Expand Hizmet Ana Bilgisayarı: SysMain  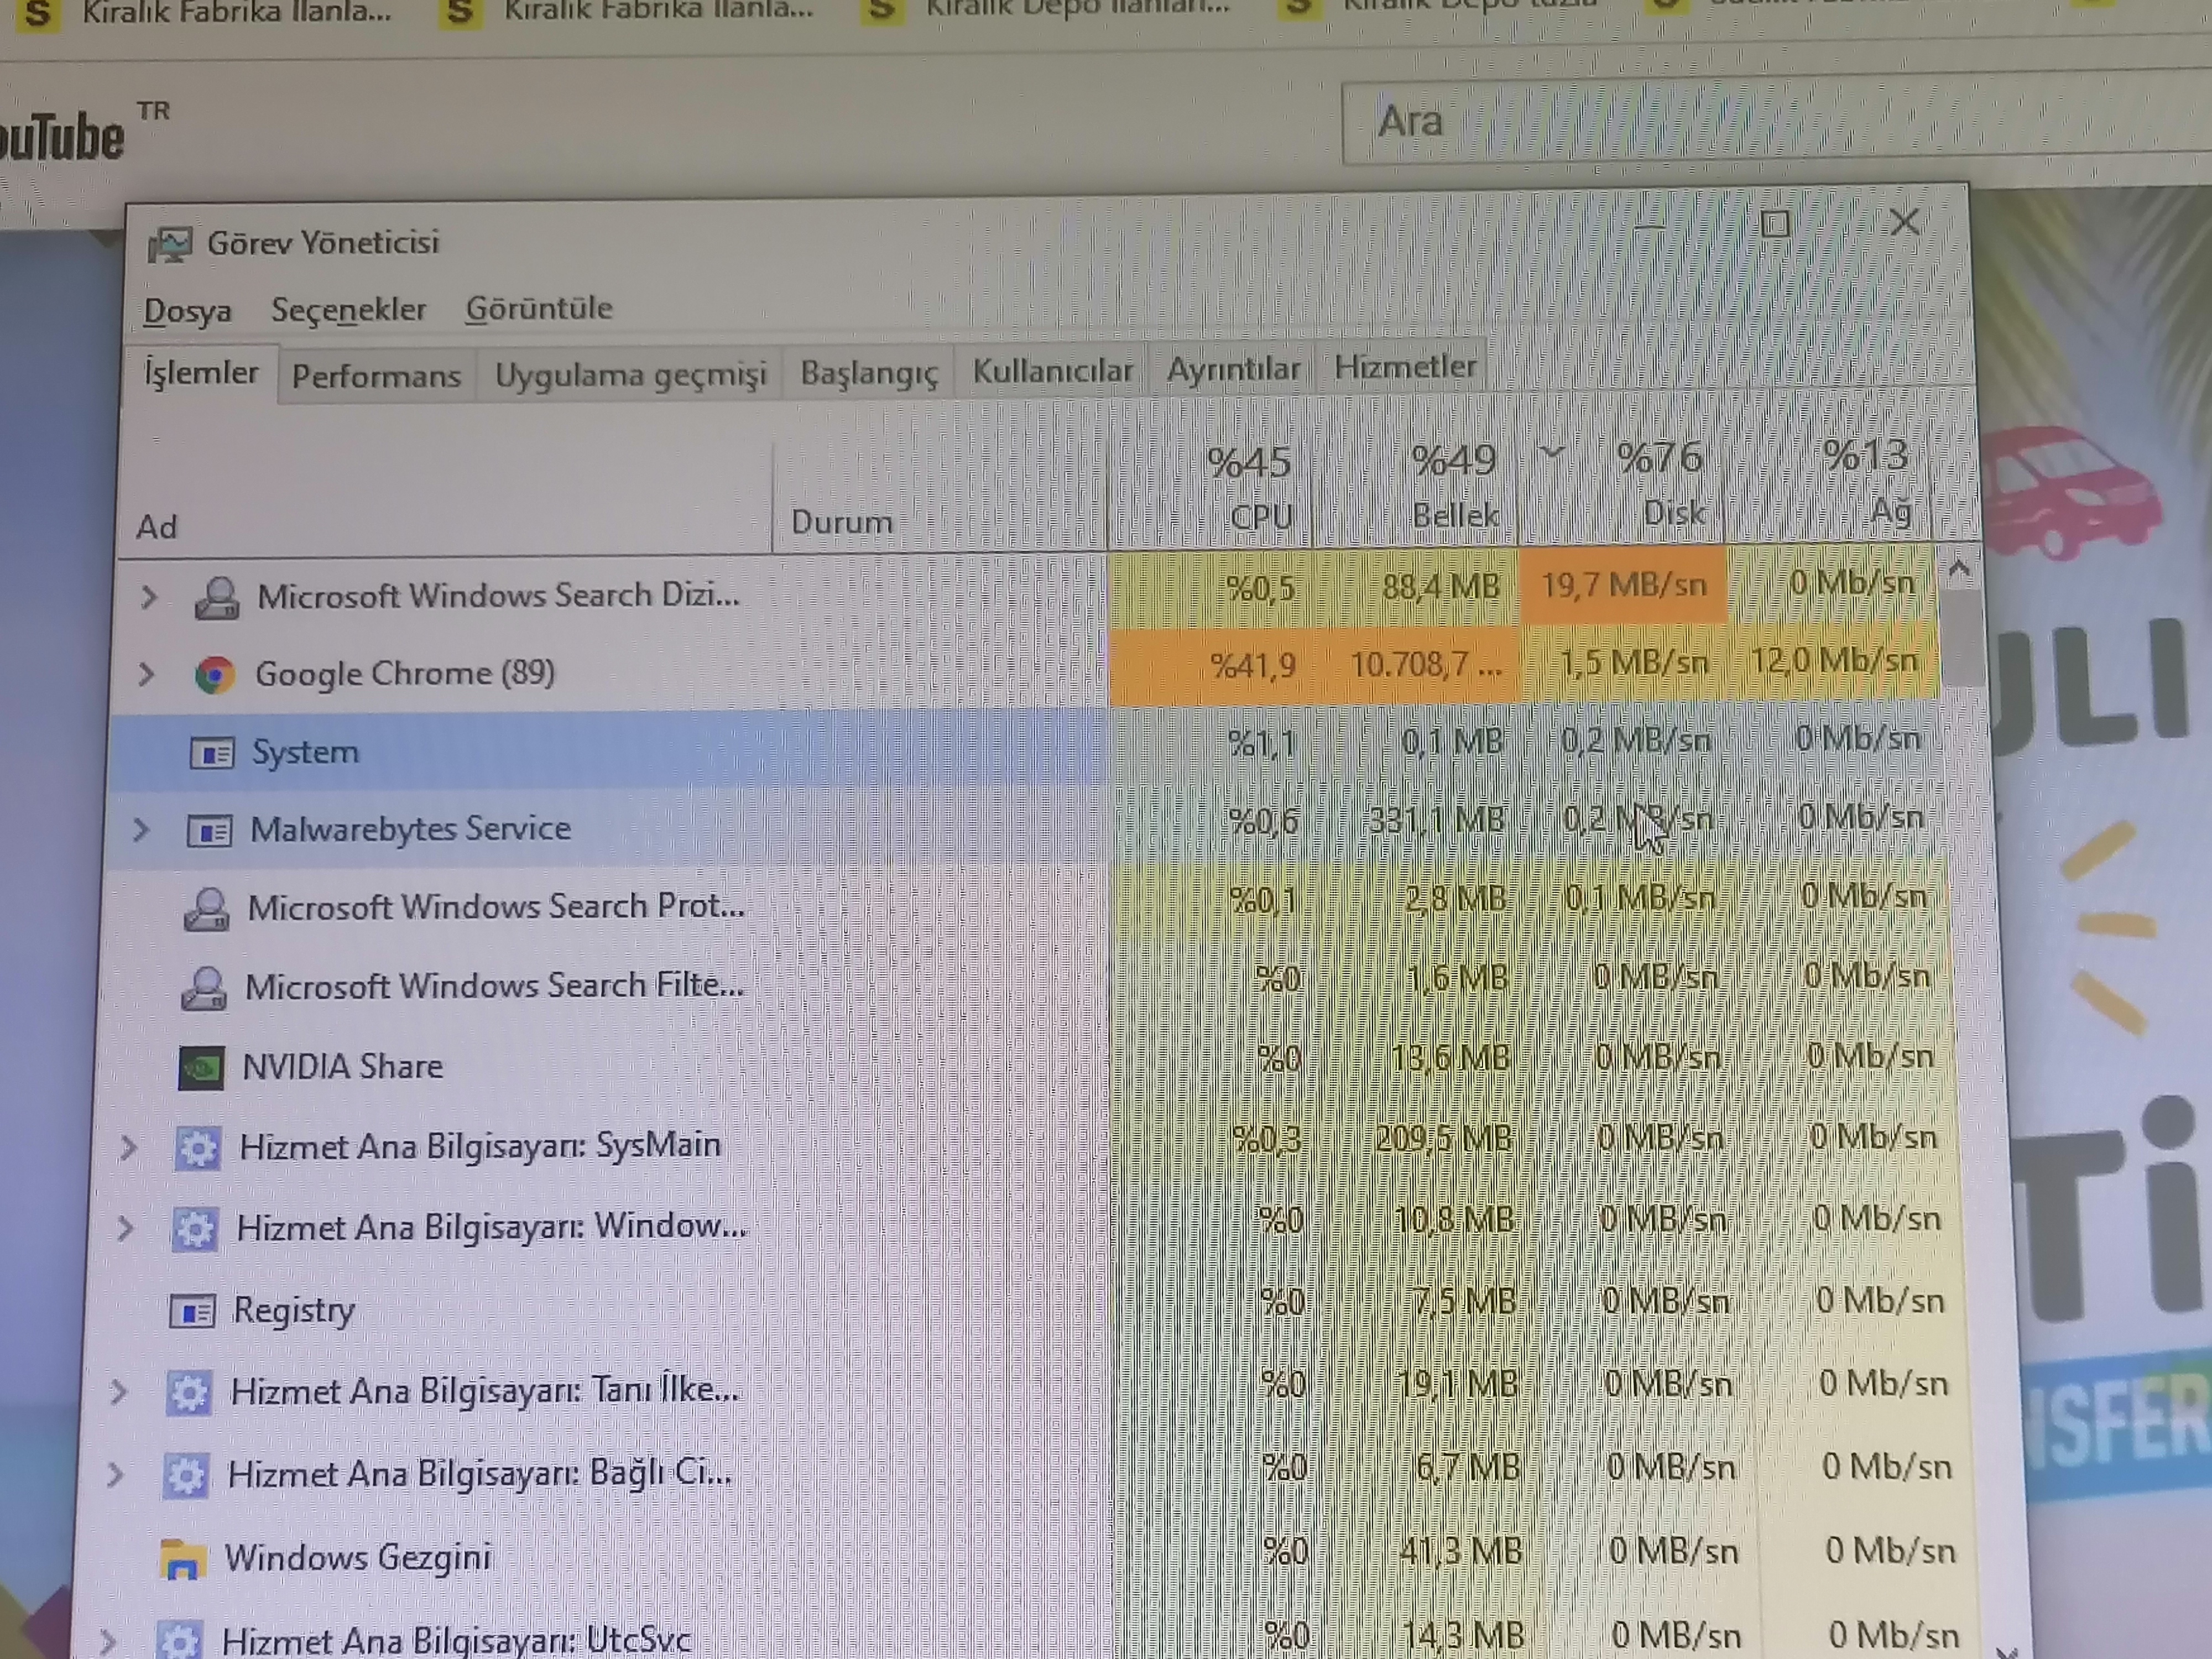tap(128, 1148)
